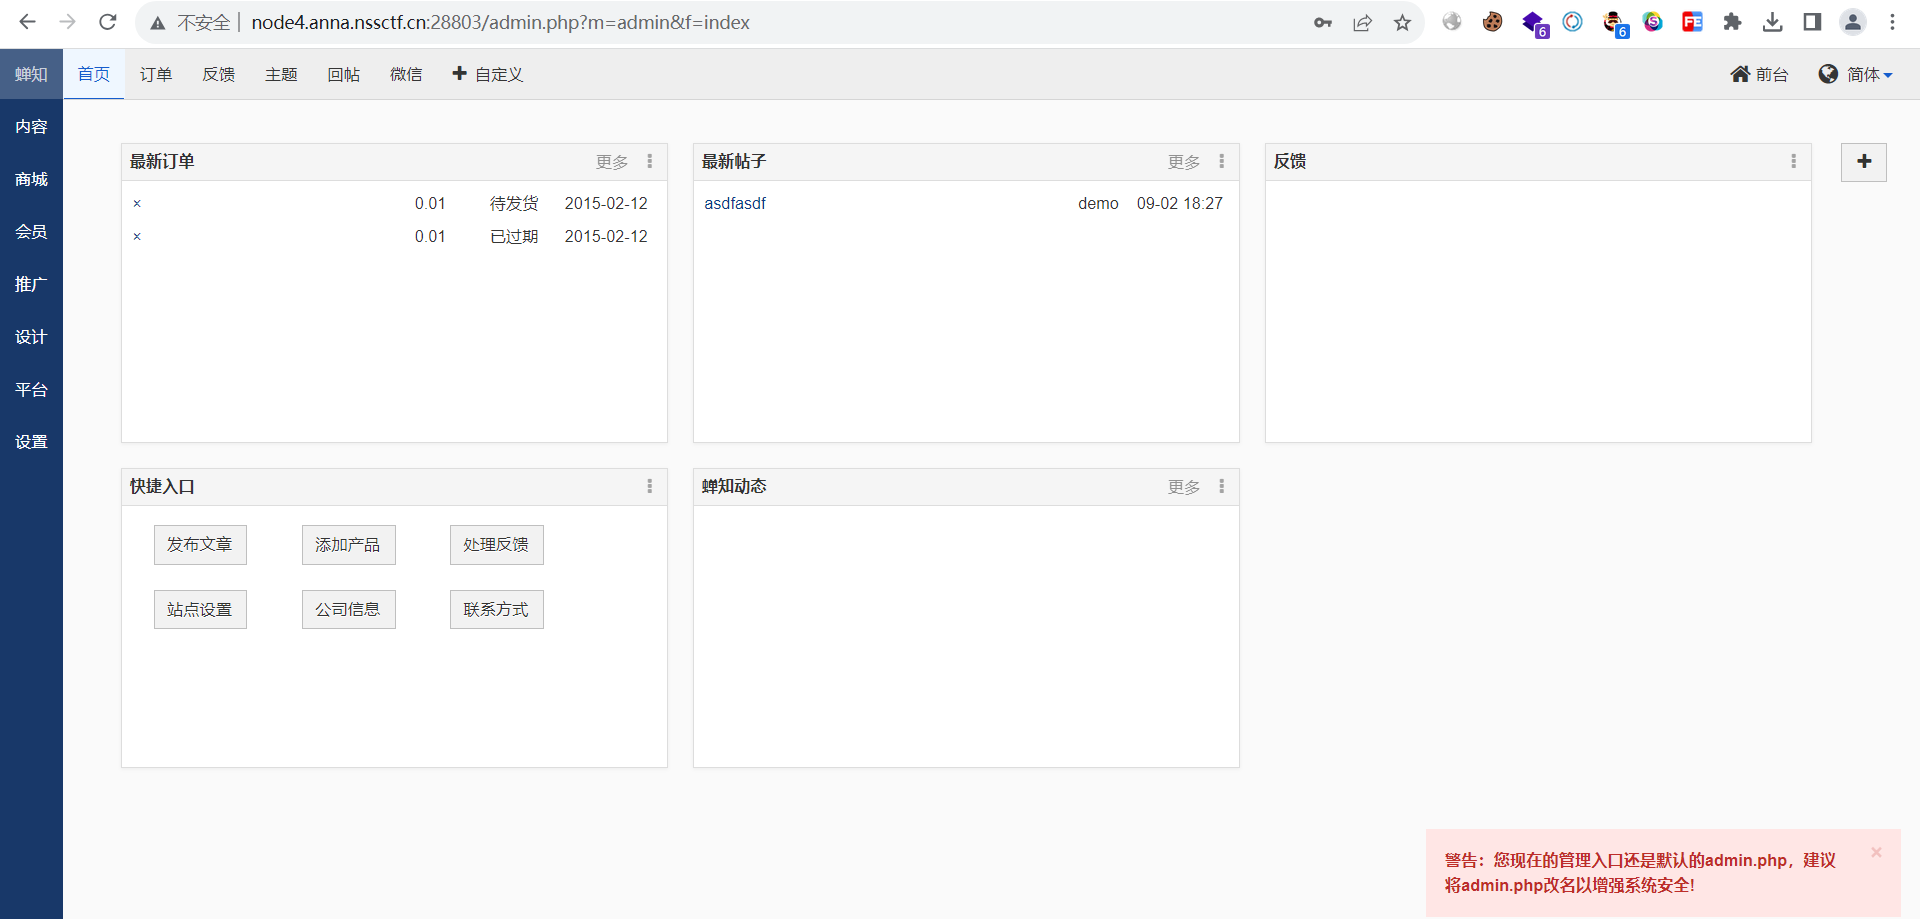The width and height of the screenshot is (1920, 919).
Task: Open the 回帖 tab
Action: point(343,74)
